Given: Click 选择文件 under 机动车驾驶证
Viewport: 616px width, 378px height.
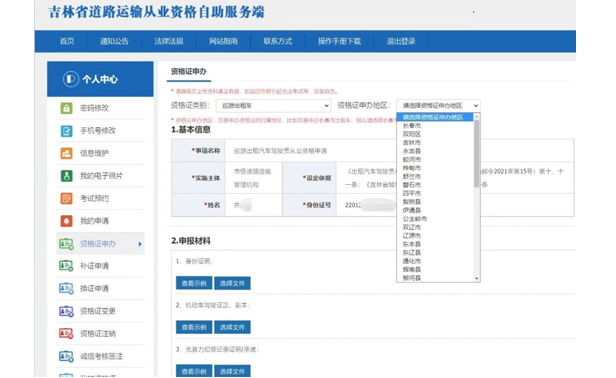Looking at the screenshot, I should coord(232,327).
